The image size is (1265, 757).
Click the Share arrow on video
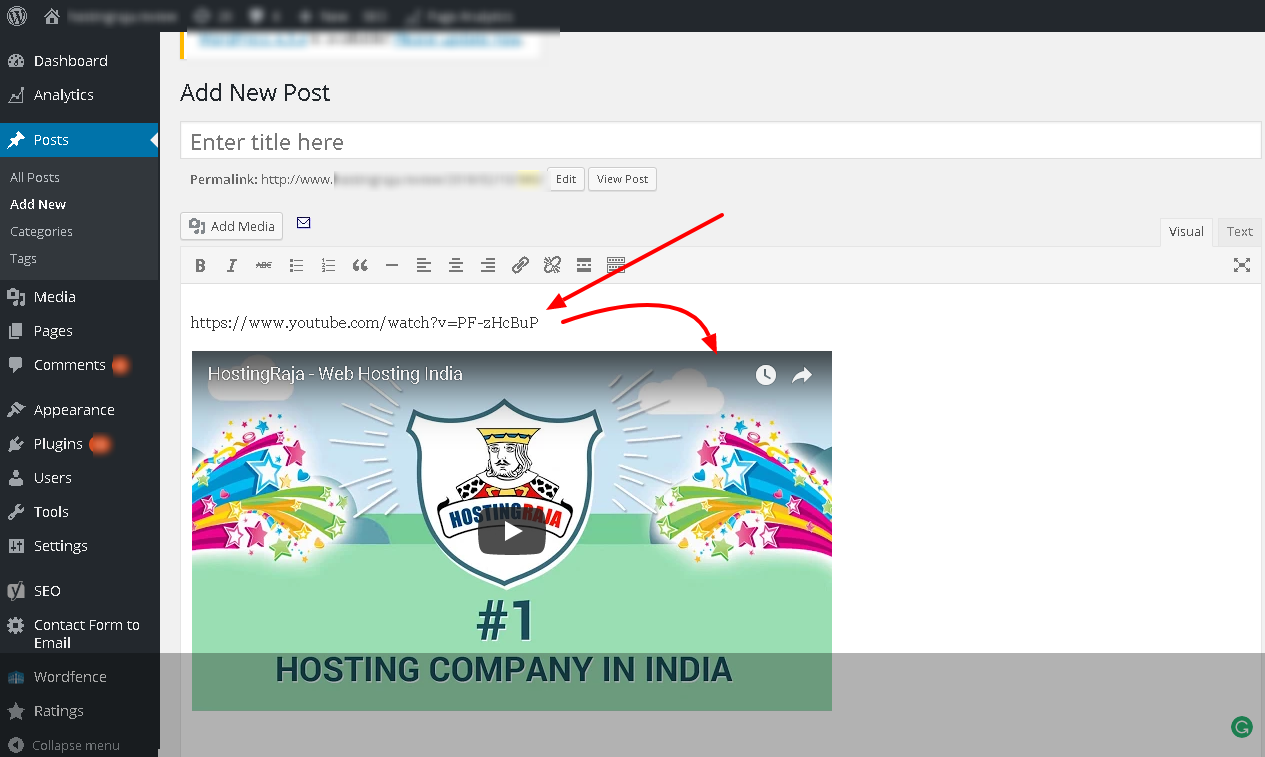click(802, 375)
